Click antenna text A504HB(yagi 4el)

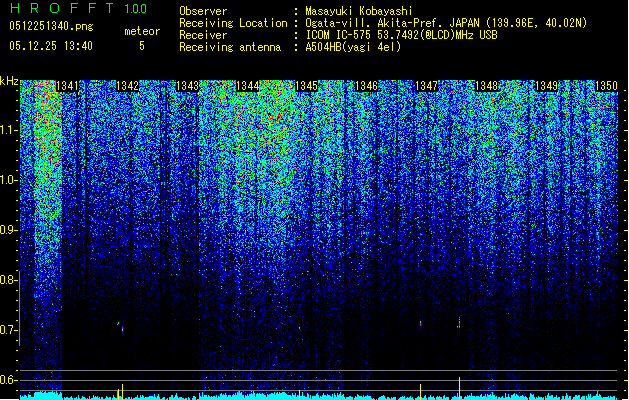(x=353, y=47)
